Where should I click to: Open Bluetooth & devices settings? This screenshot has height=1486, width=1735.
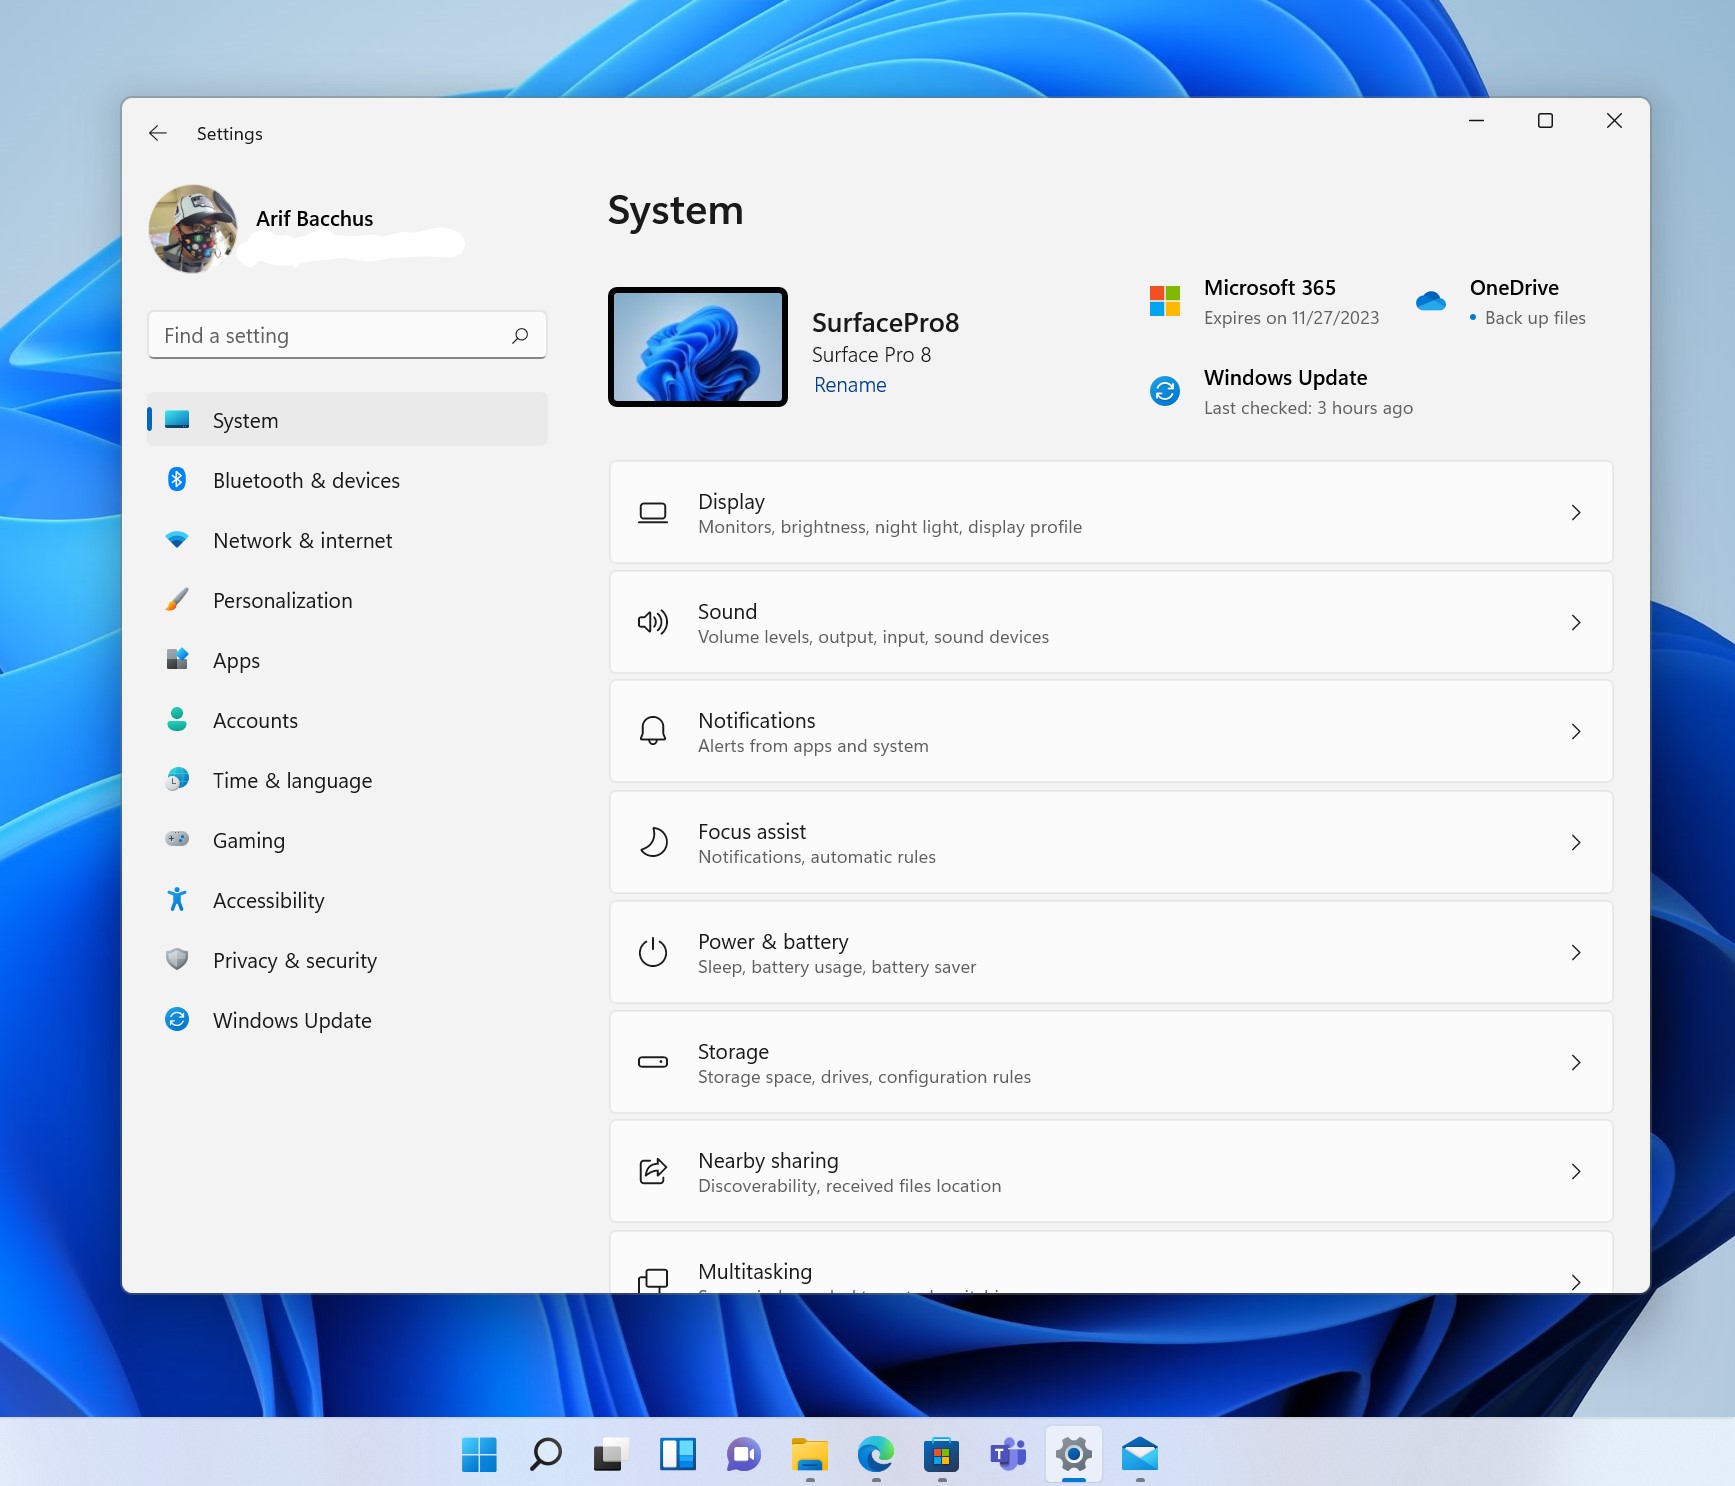347,480
